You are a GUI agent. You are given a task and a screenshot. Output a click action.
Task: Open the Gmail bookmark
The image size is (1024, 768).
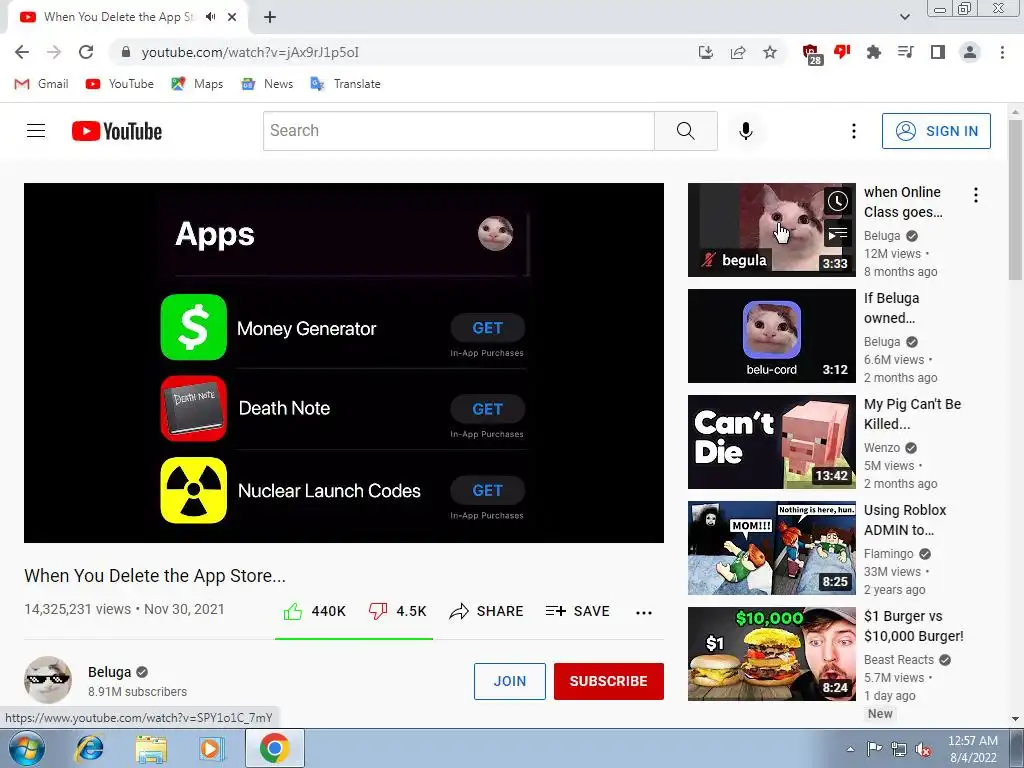(x=41, y=84)
